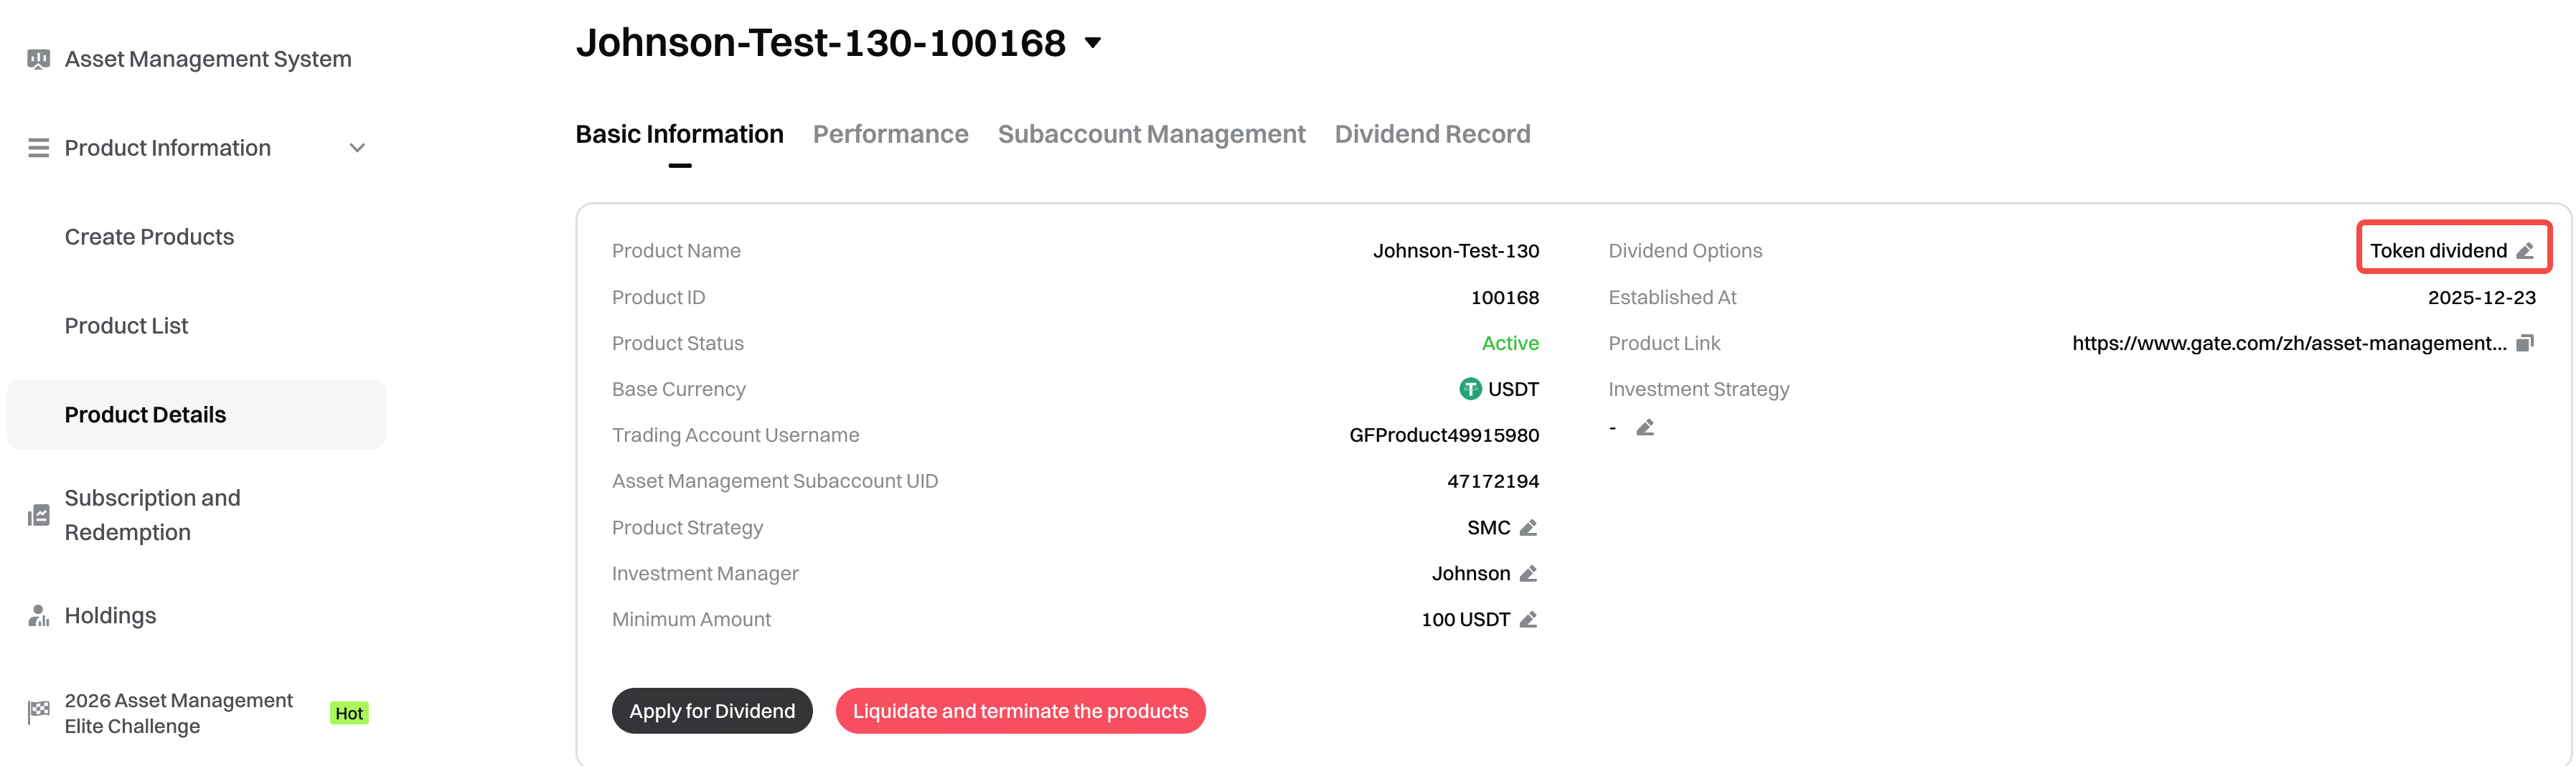Edit the Minimum Amount pencil icon
The image size is (2576, 766).
(x=1528, y=620)
